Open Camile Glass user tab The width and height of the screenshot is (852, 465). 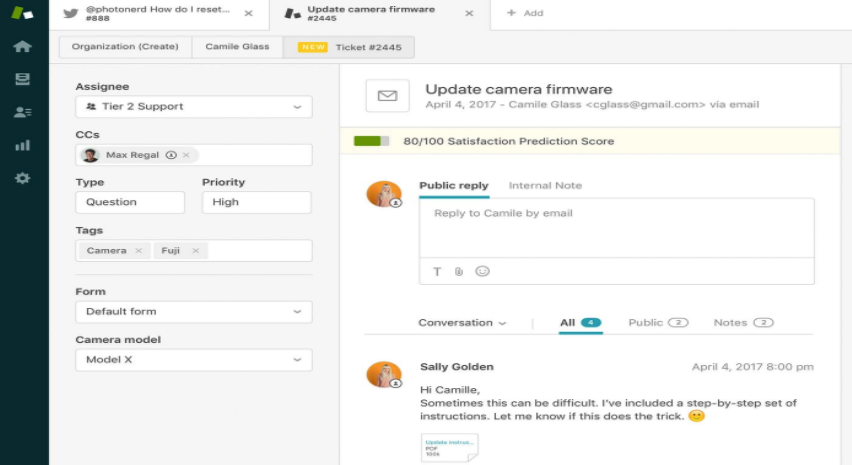[x=237, y=47]
